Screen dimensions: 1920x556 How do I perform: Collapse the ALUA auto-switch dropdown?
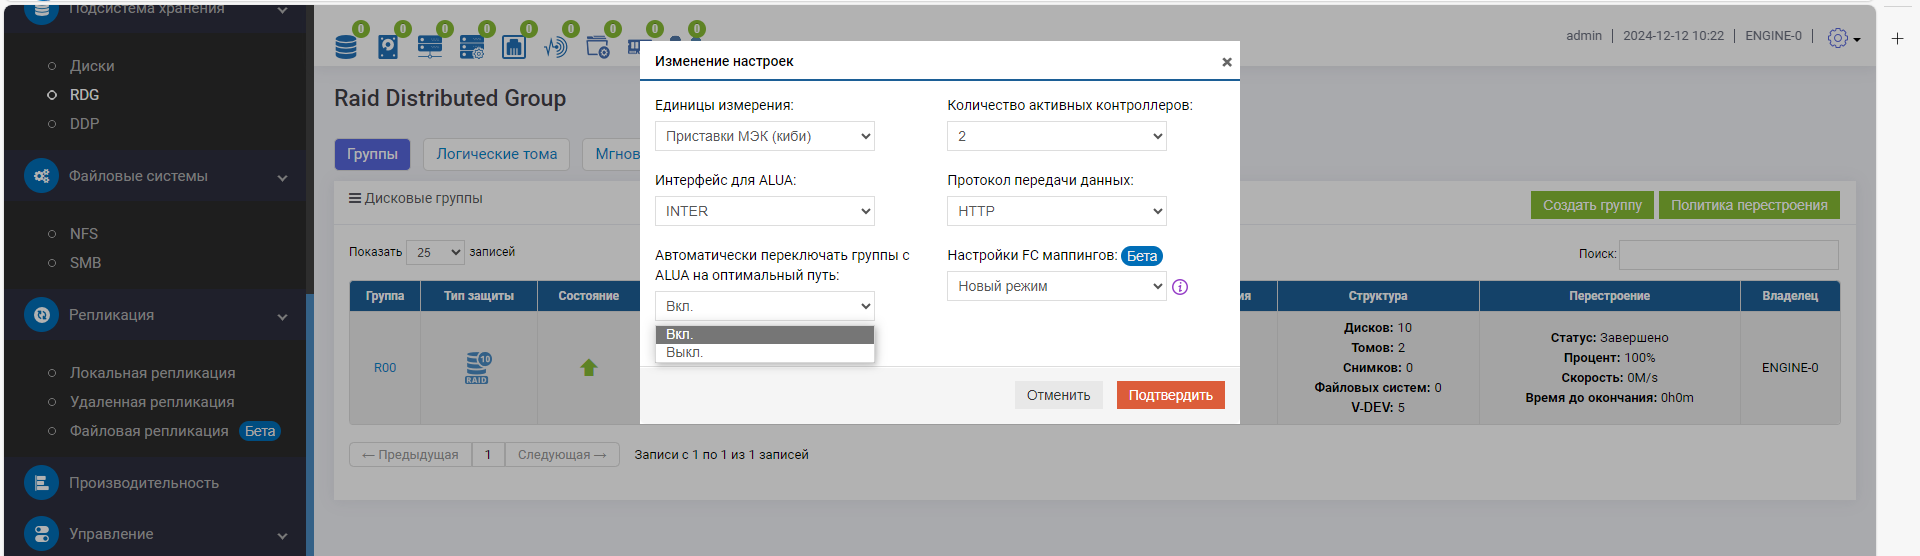(x=765, y=306)
